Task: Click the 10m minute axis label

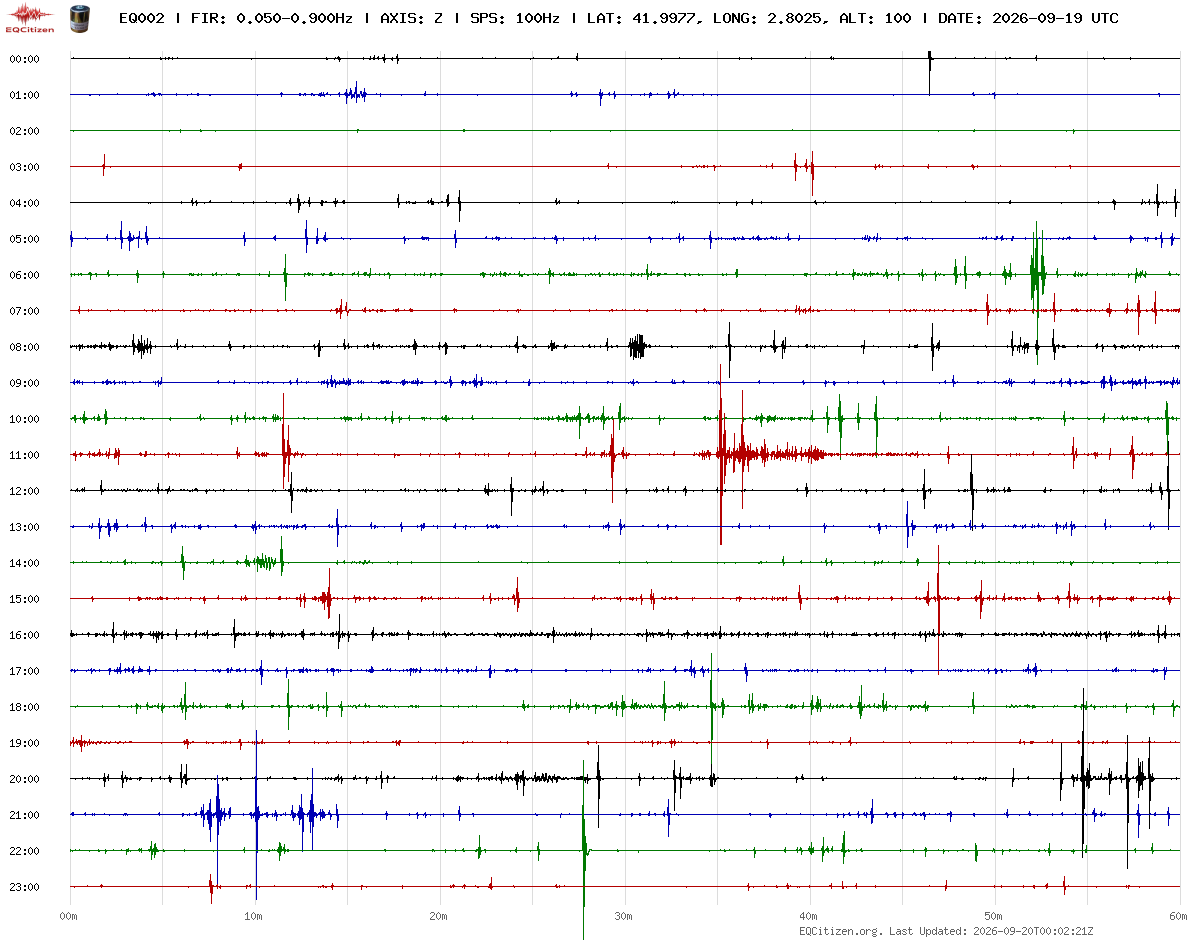Action: (x=253, y=916)
